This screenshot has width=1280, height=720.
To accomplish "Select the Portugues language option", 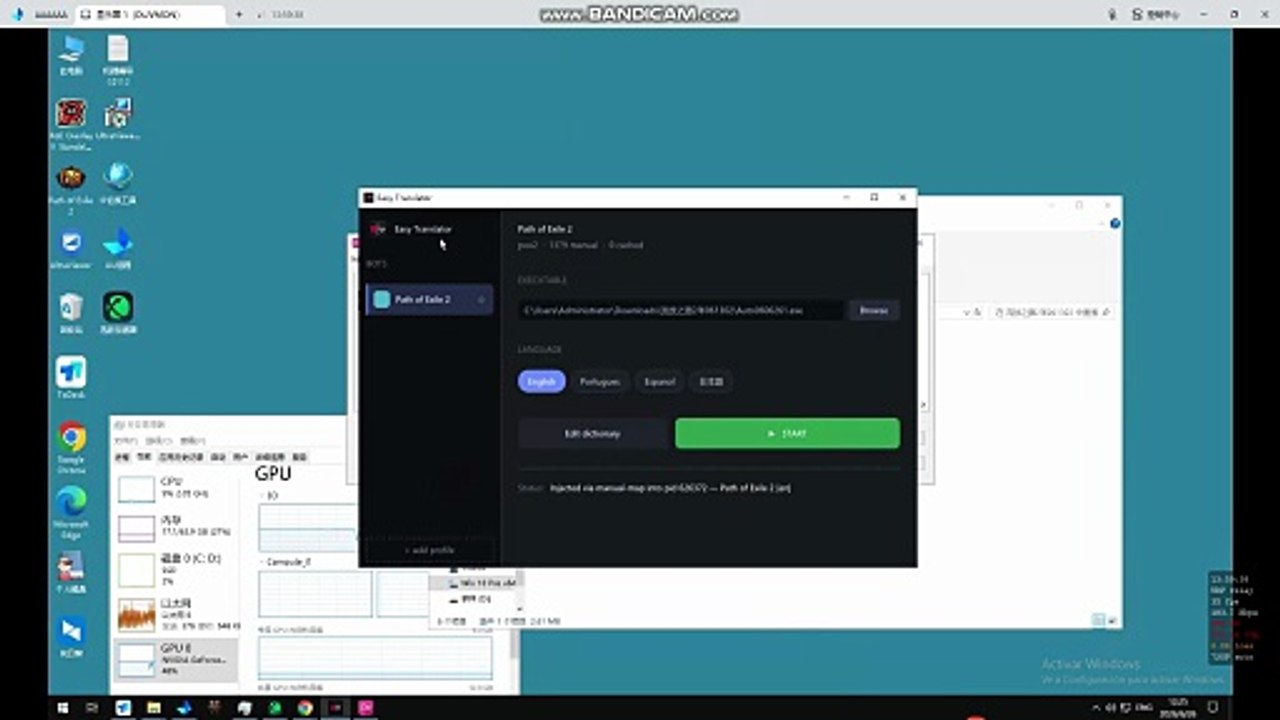I will 600,381.
